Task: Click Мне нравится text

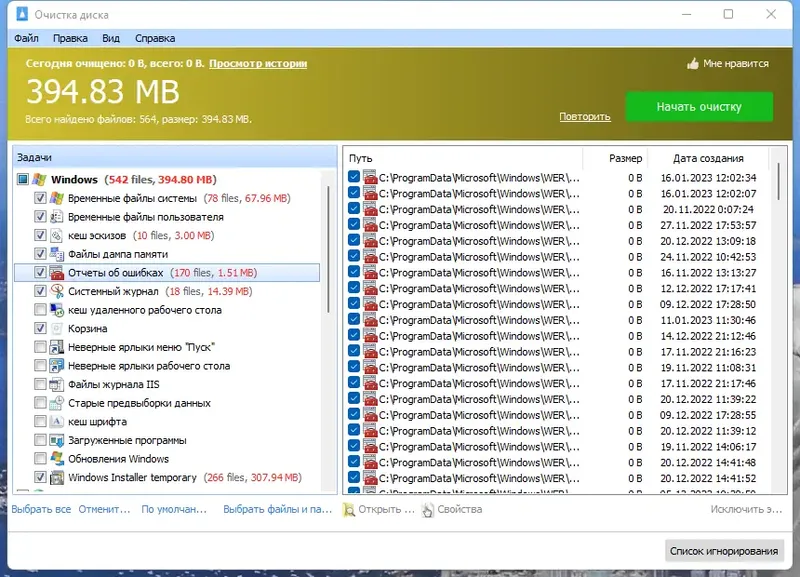Action: tap(736, 64)
